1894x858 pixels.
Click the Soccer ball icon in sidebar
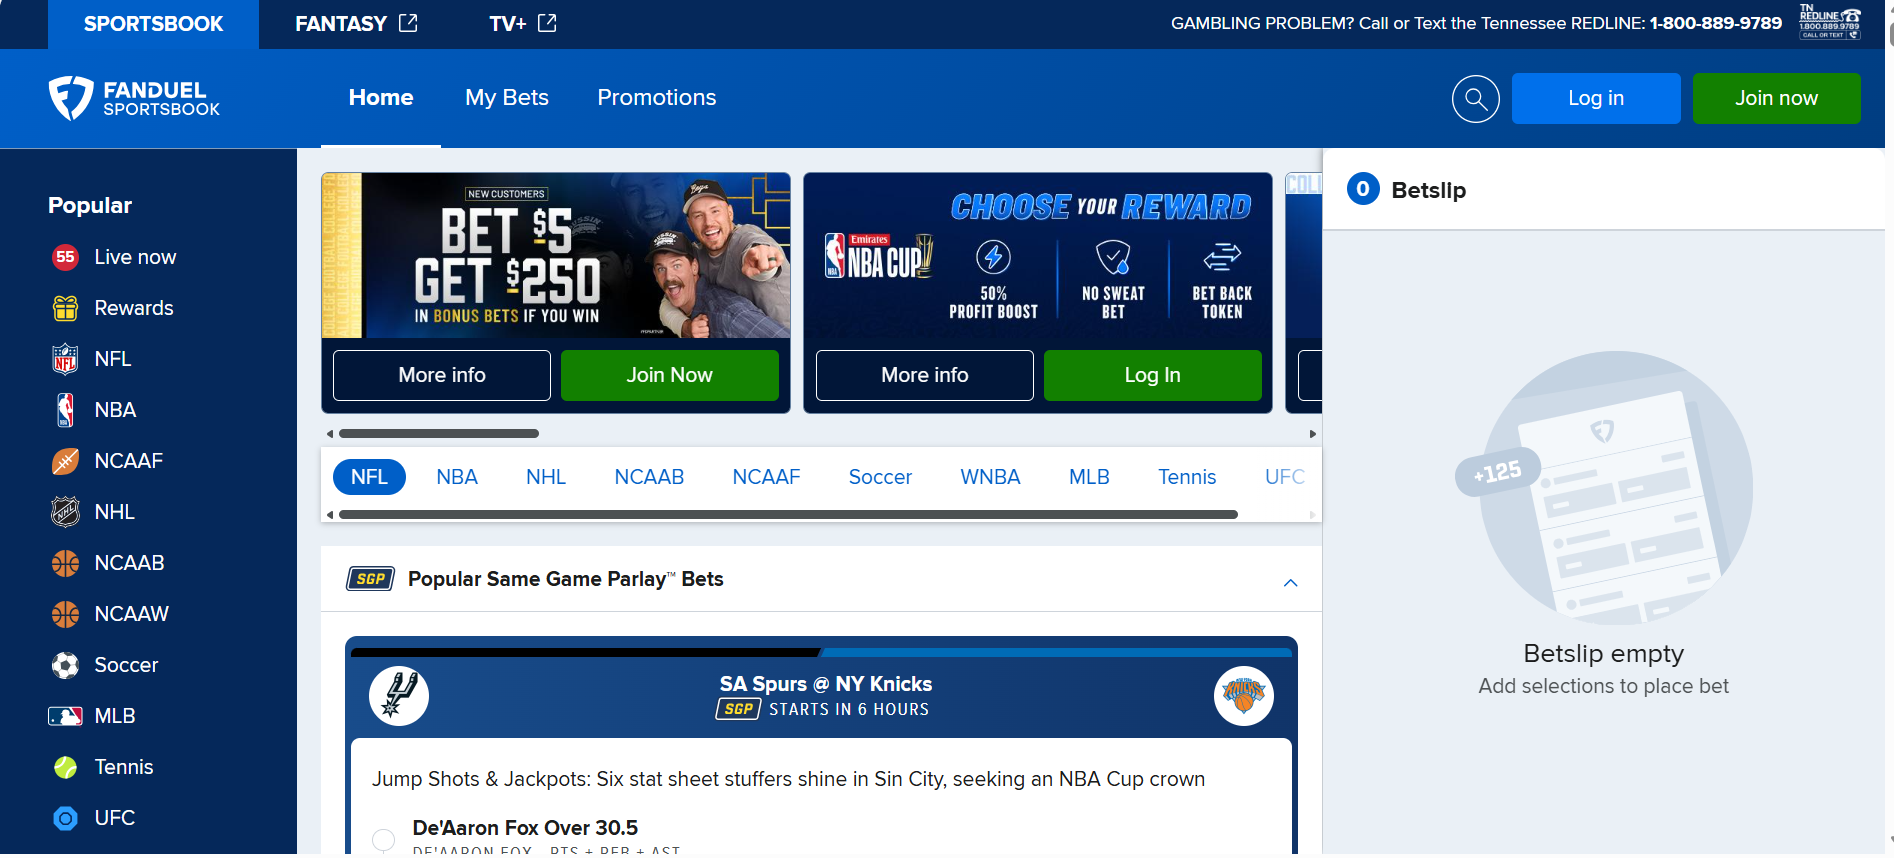click(65, 665)
